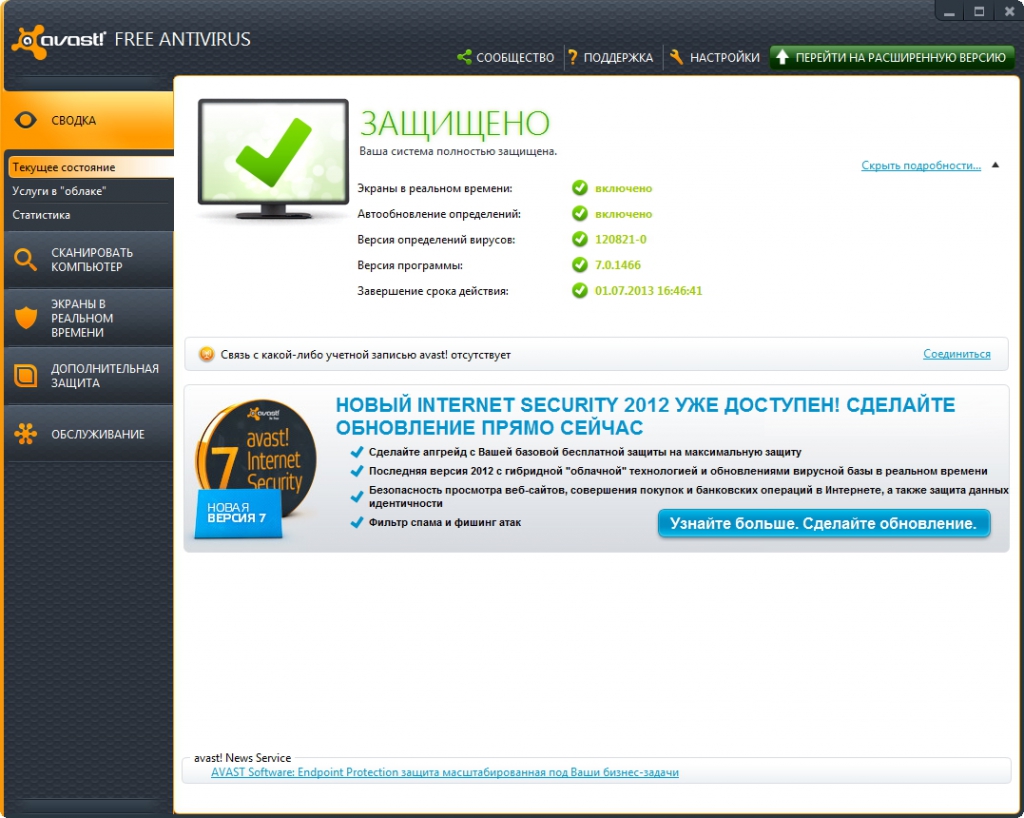
Task: Click the green check beside Версия программы
Action: click(580, 265)
